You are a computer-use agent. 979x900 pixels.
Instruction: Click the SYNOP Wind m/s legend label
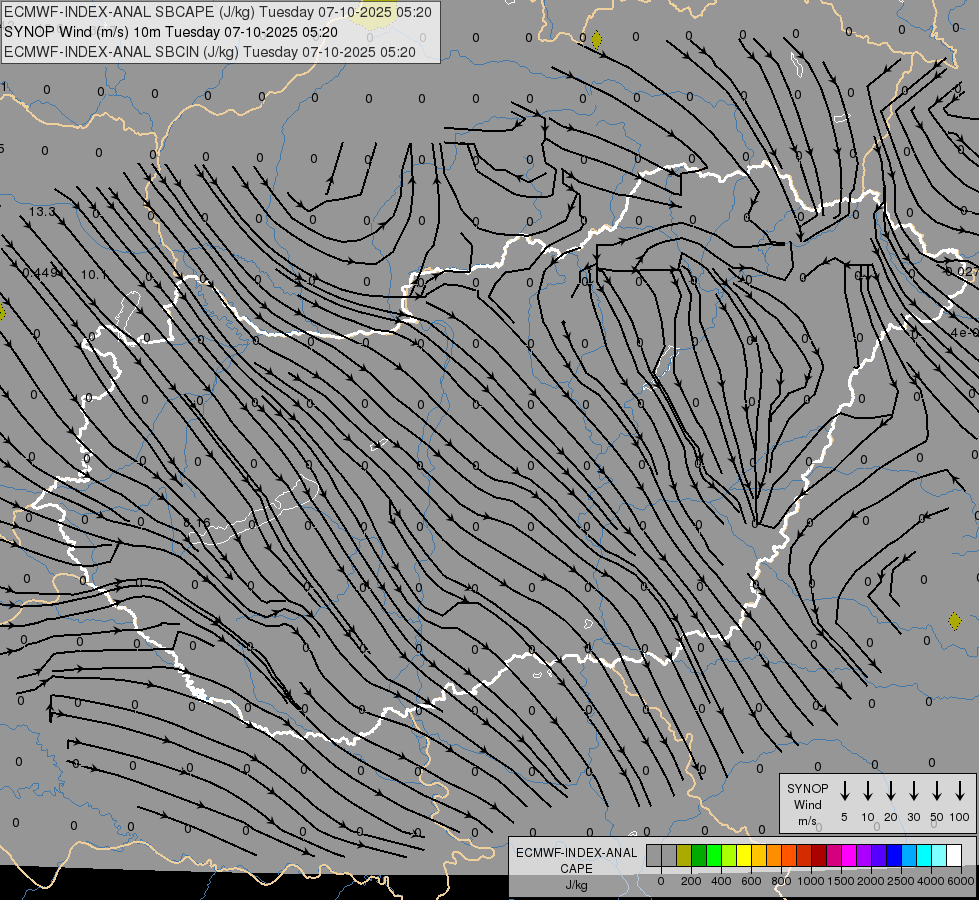(x=807, y=804)
